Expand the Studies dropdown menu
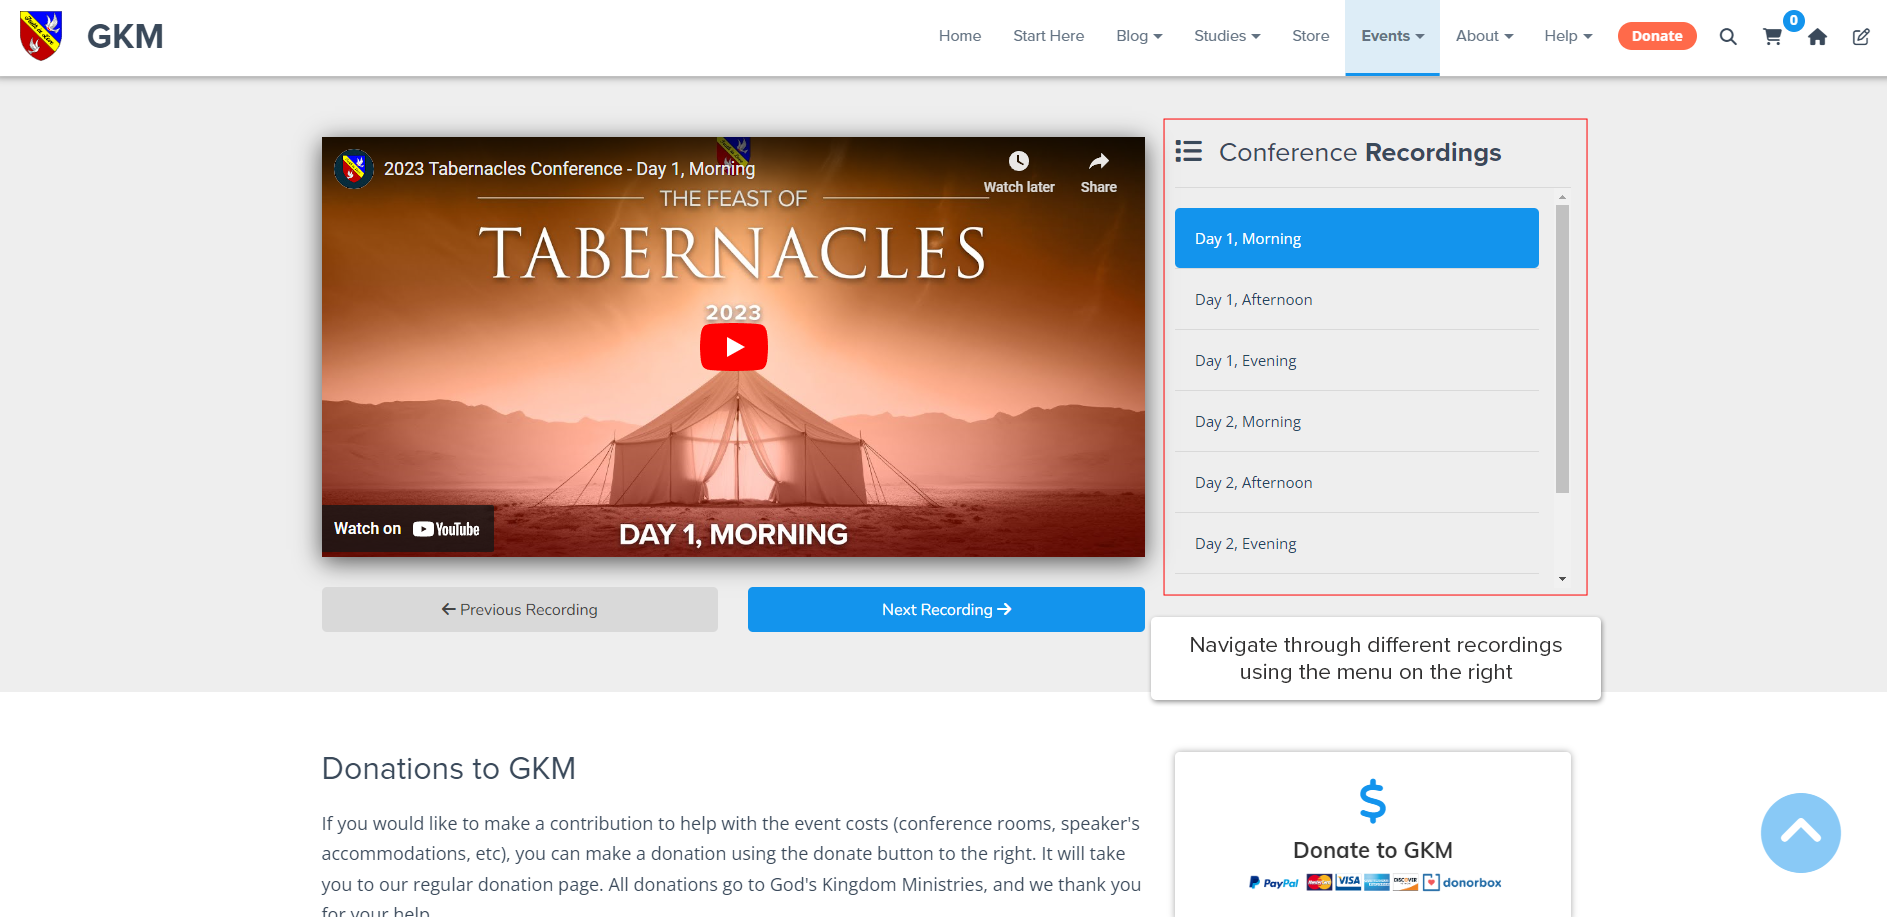Viewport: 1887px width, 917px height. pyautogui.click(x=1227, y=36)
